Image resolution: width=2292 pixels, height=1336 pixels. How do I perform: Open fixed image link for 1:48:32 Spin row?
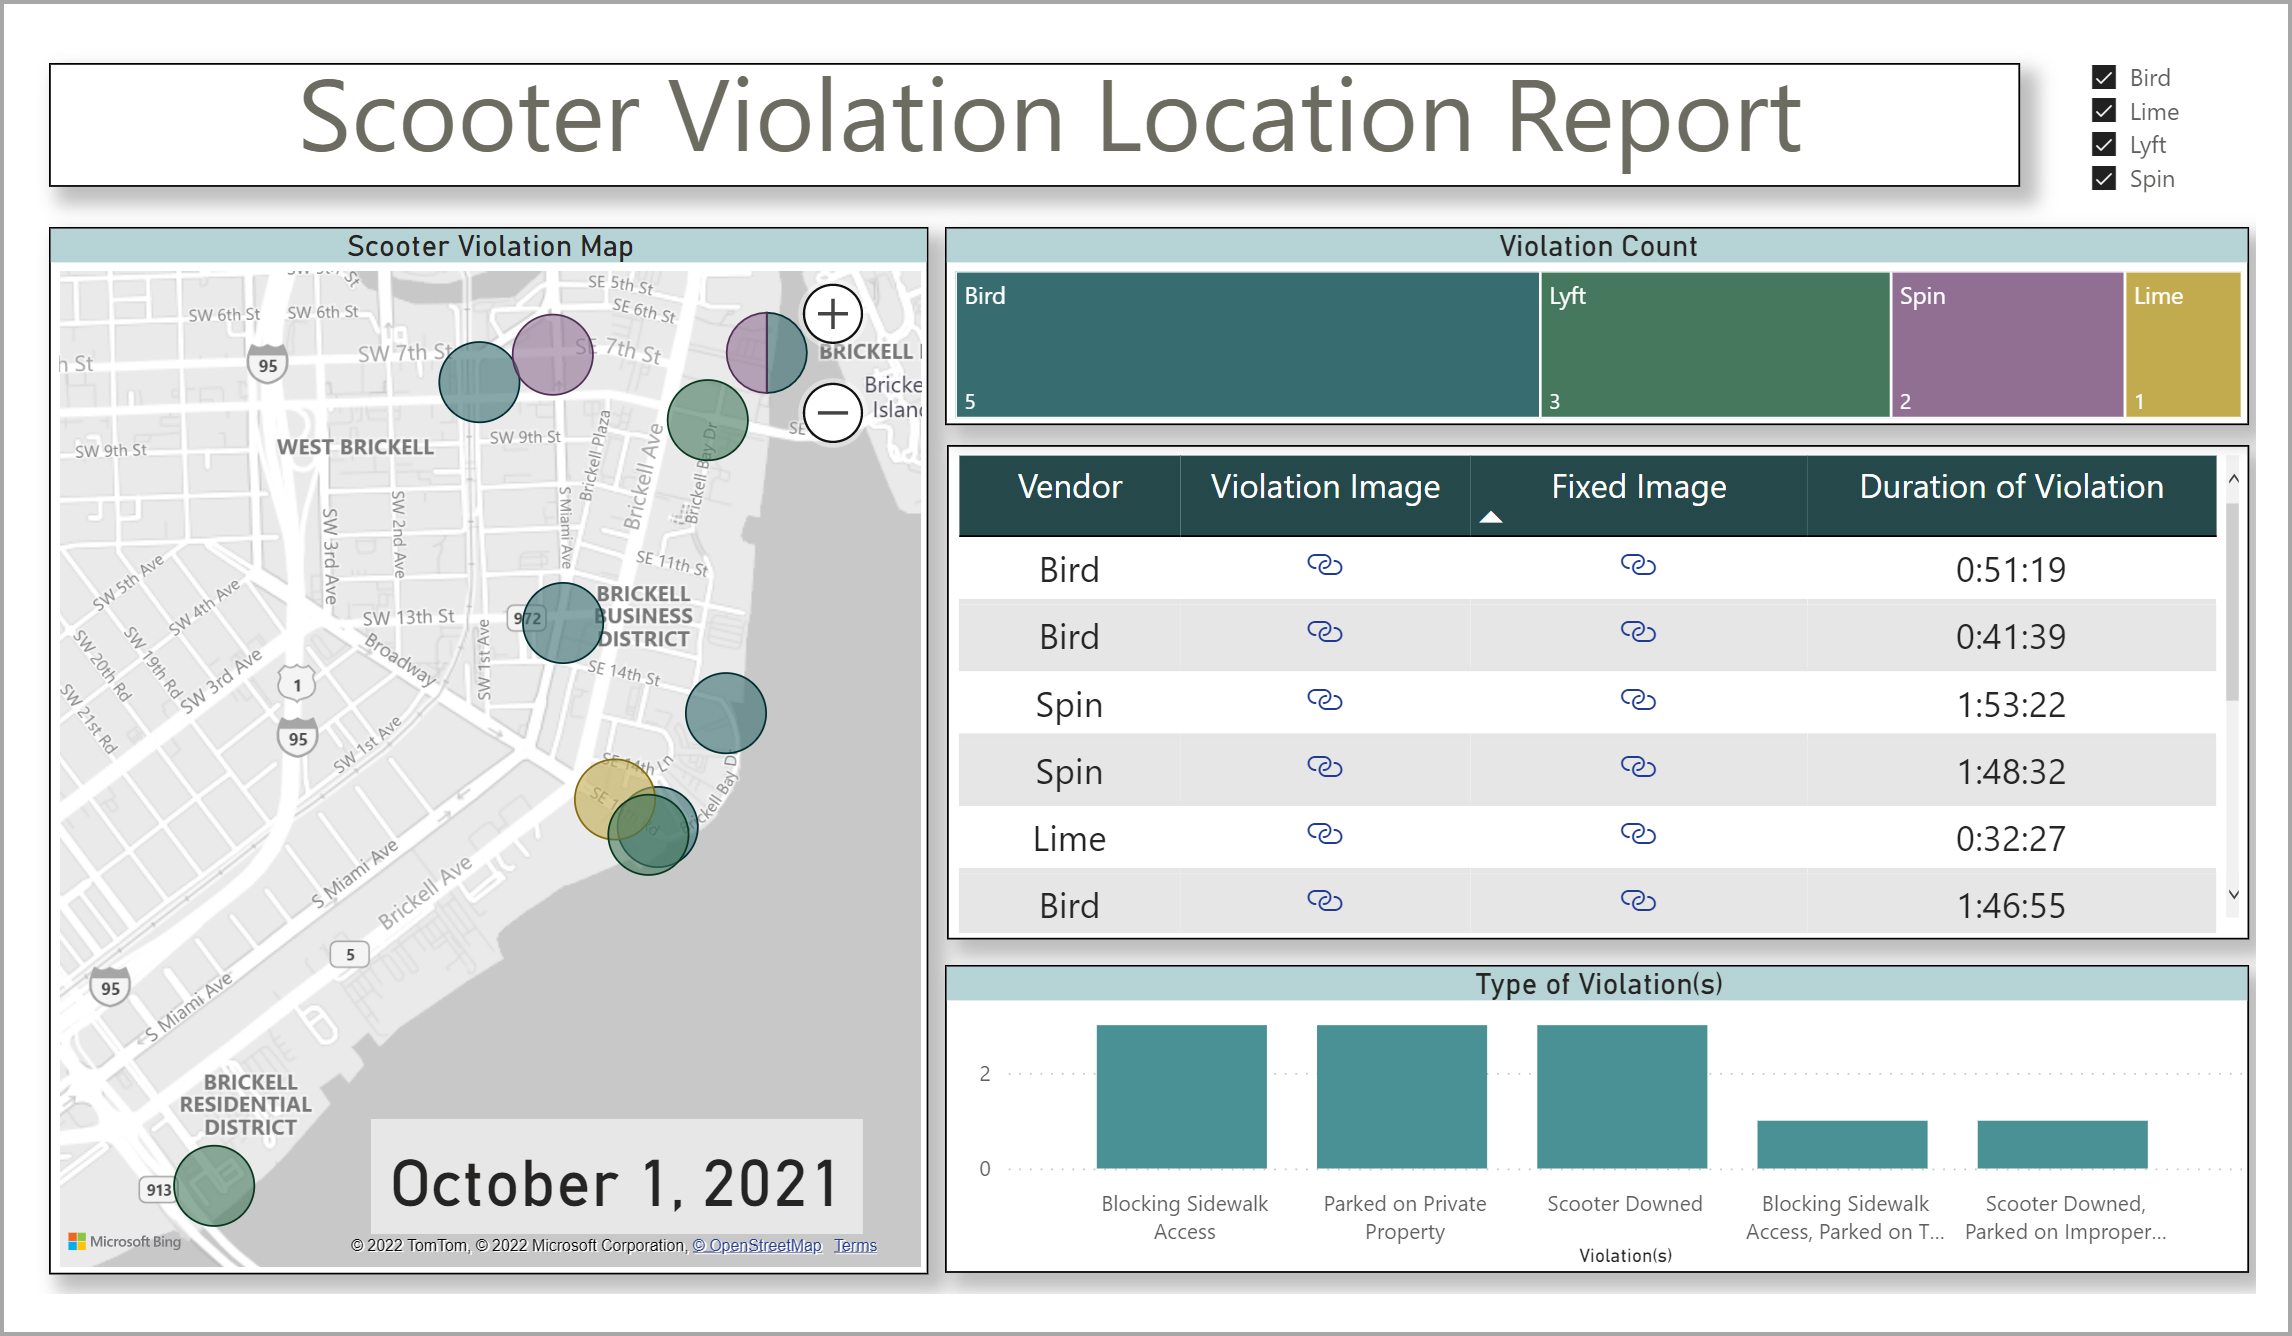click(x=1637, y=767)
